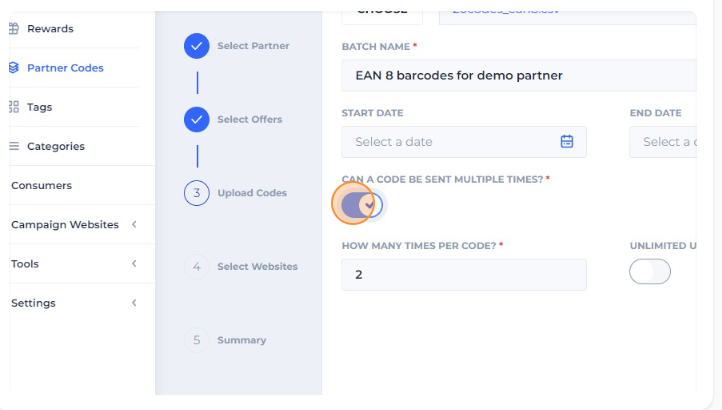Click the End Date field
This screenshot has width=722, height=410.
[x=665, y=142]
